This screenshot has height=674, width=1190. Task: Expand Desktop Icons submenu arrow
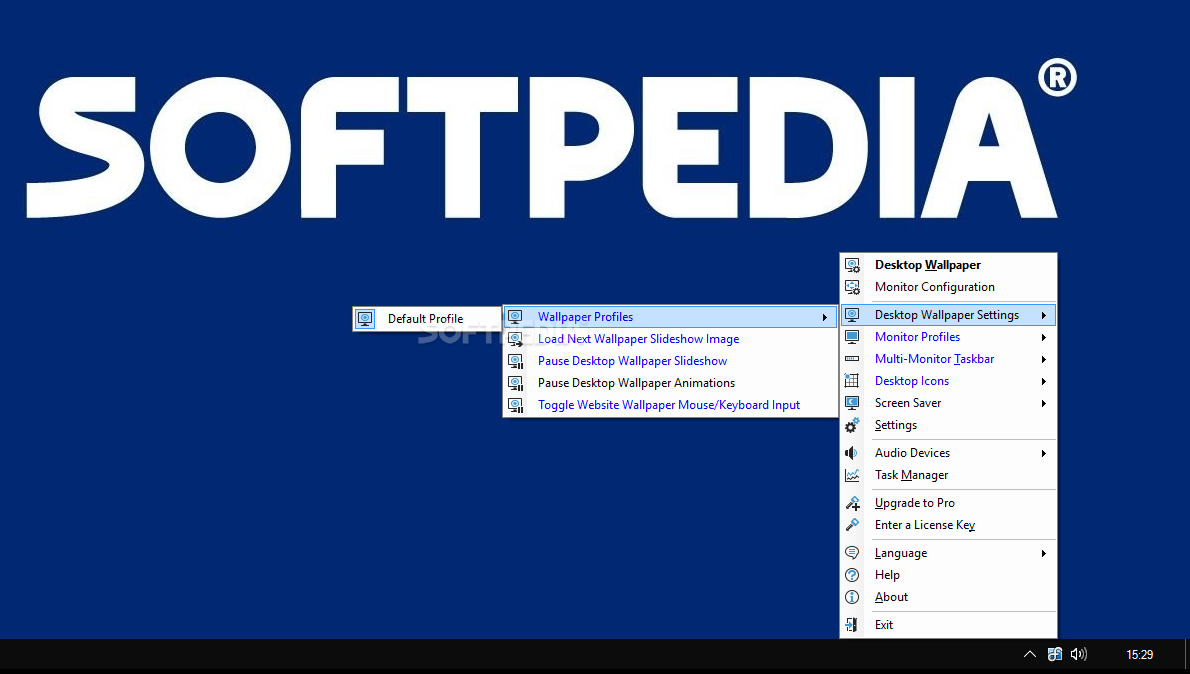point(1044,382)
